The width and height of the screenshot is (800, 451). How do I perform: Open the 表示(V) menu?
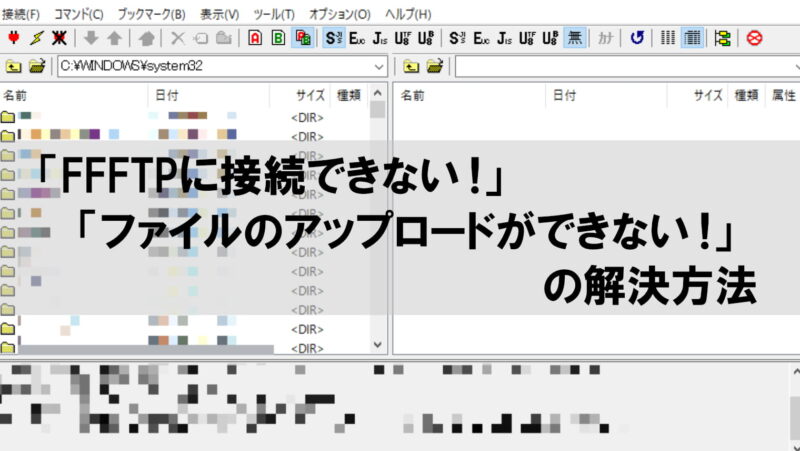219,14
